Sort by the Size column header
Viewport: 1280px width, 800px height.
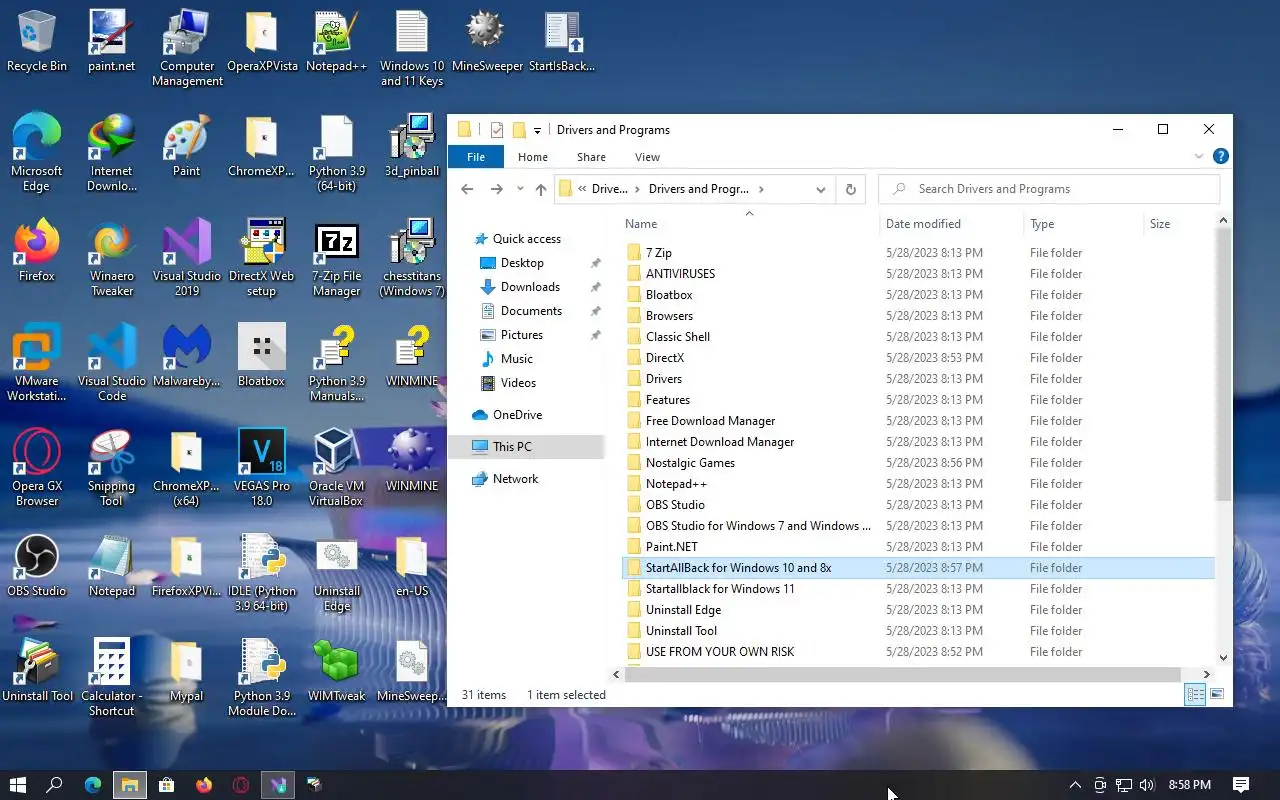(1178, 224)
